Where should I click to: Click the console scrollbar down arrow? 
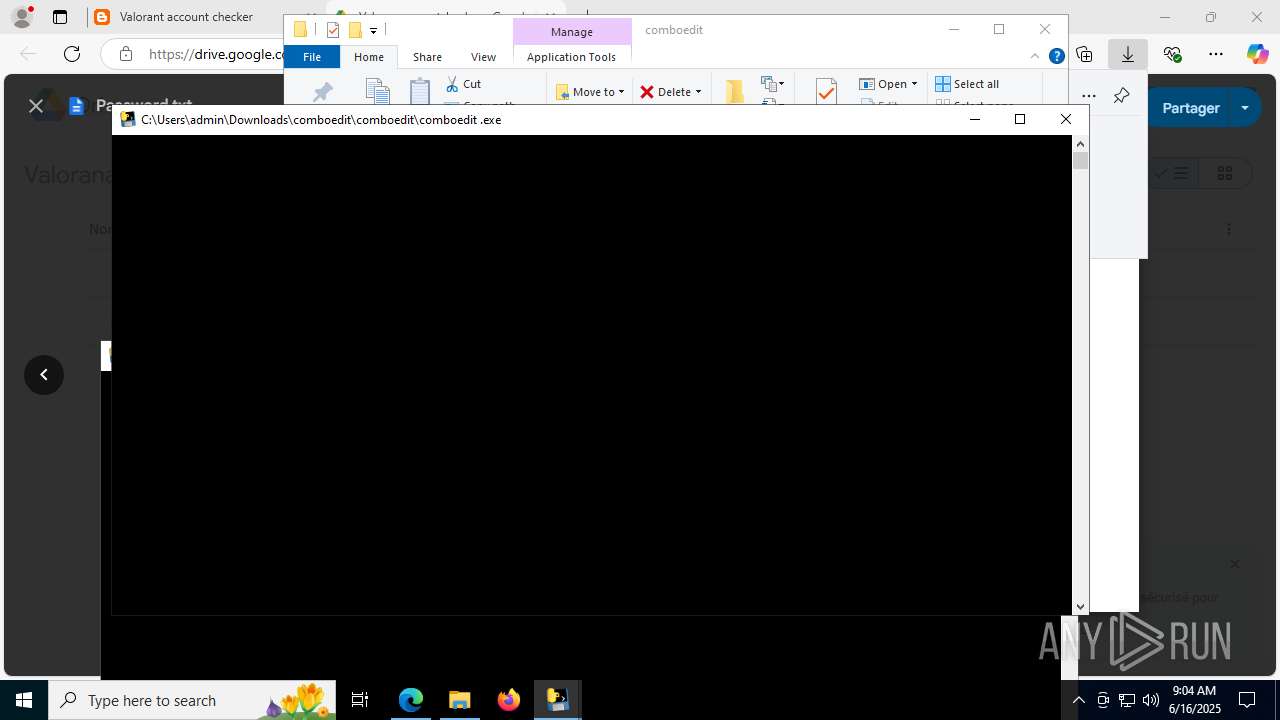click(x=1080, y=607)
